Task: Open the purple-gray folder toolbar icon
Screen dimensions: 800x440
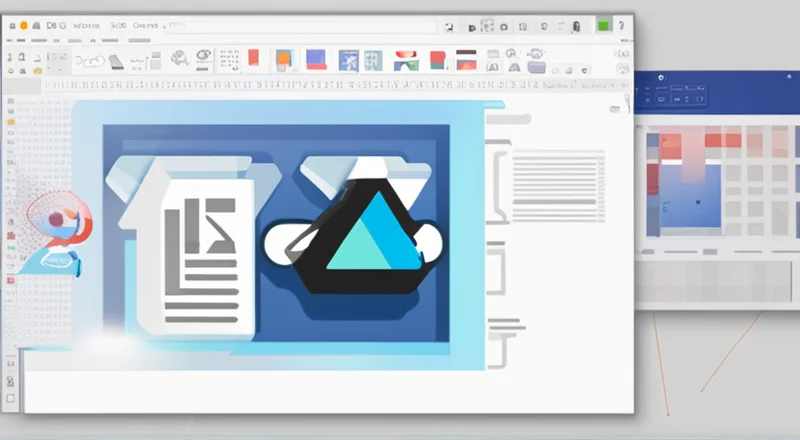Action: (537, 67)
